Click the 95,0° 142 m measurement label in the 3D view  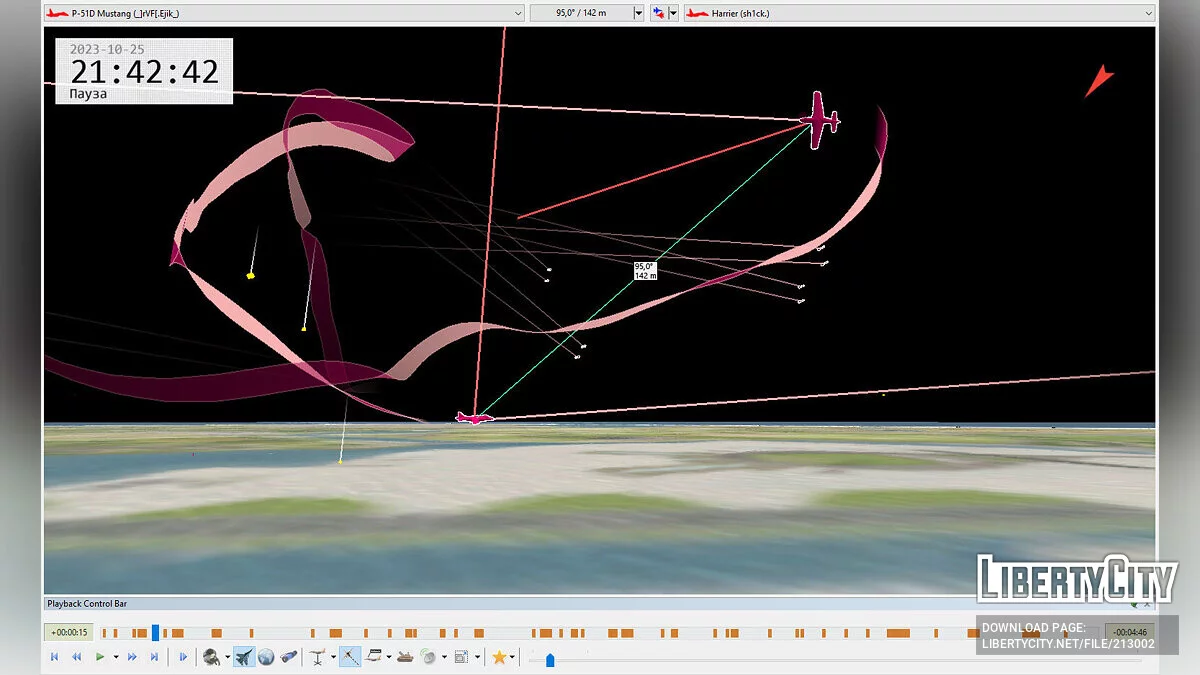point(645,271)
